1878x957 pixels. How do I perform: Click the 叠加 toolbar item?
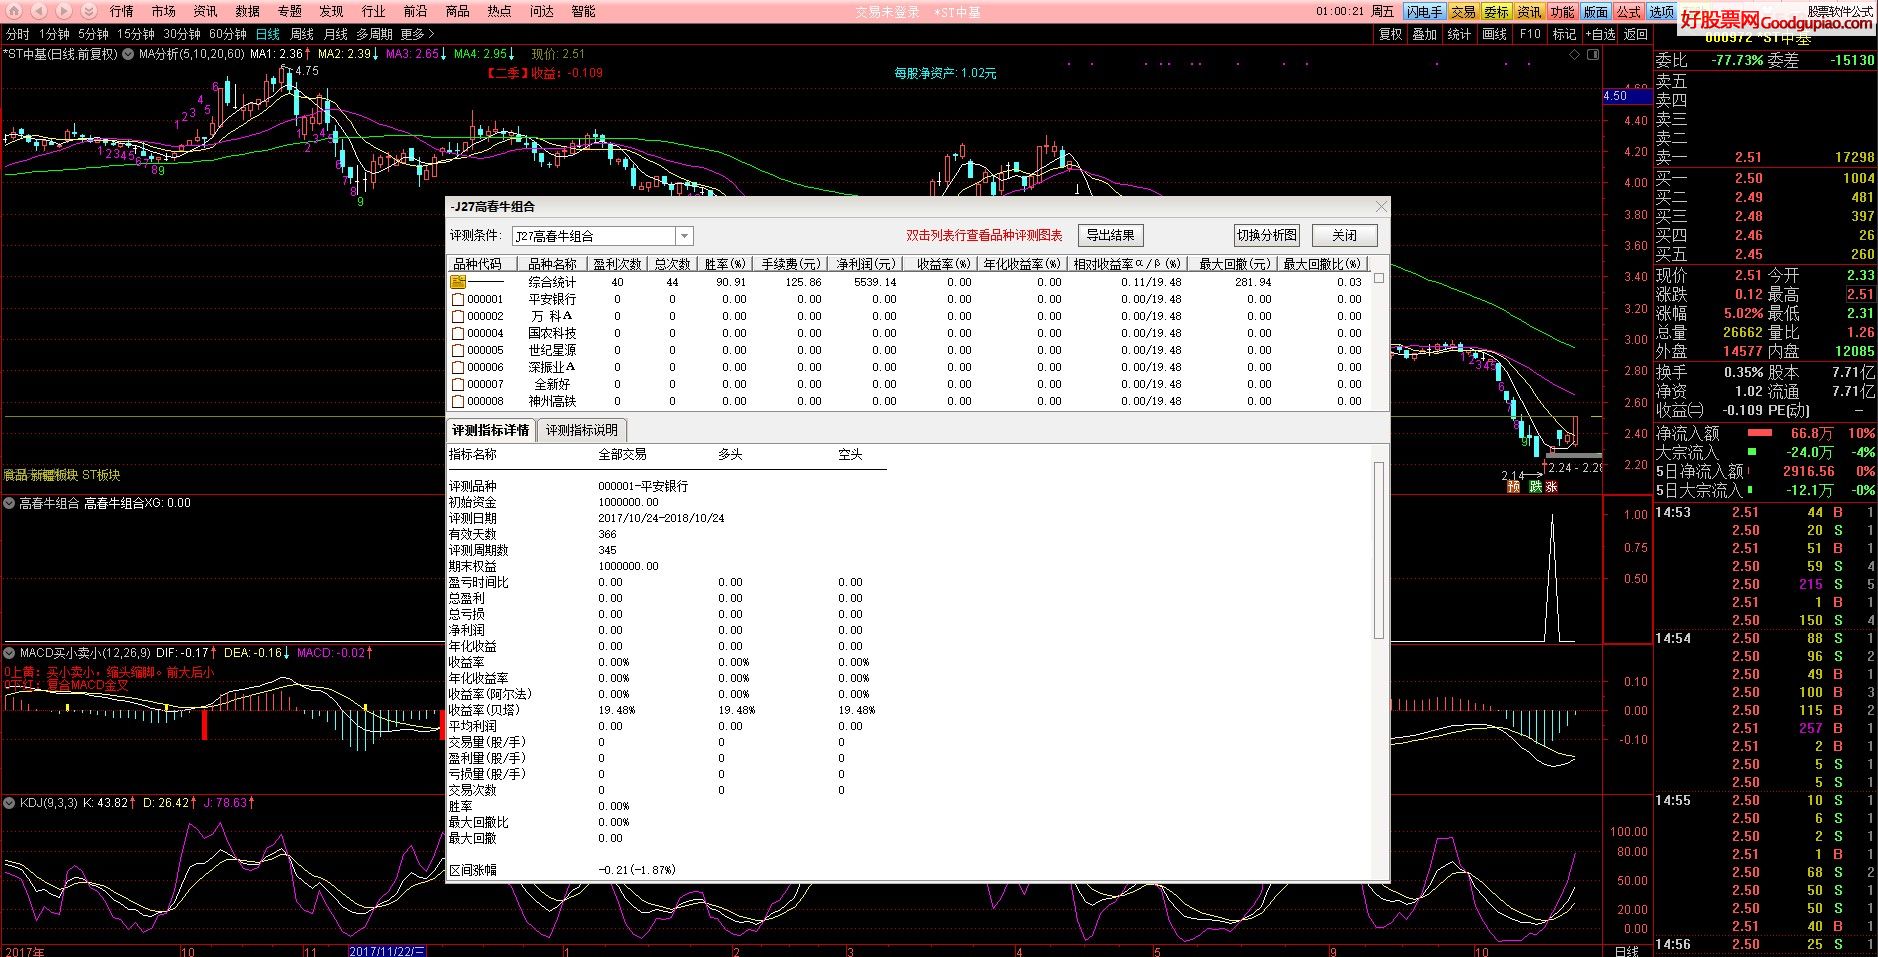click(1424, 34)
